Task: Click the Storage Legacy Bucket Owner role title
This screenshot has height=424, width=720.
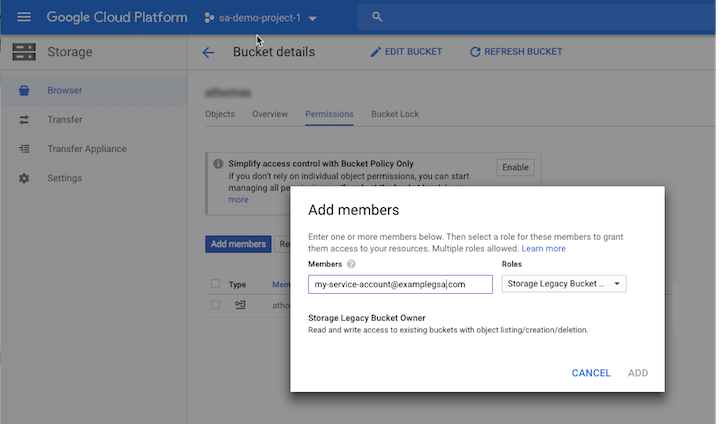Action: pyautogui.click(x=366, y=318)
